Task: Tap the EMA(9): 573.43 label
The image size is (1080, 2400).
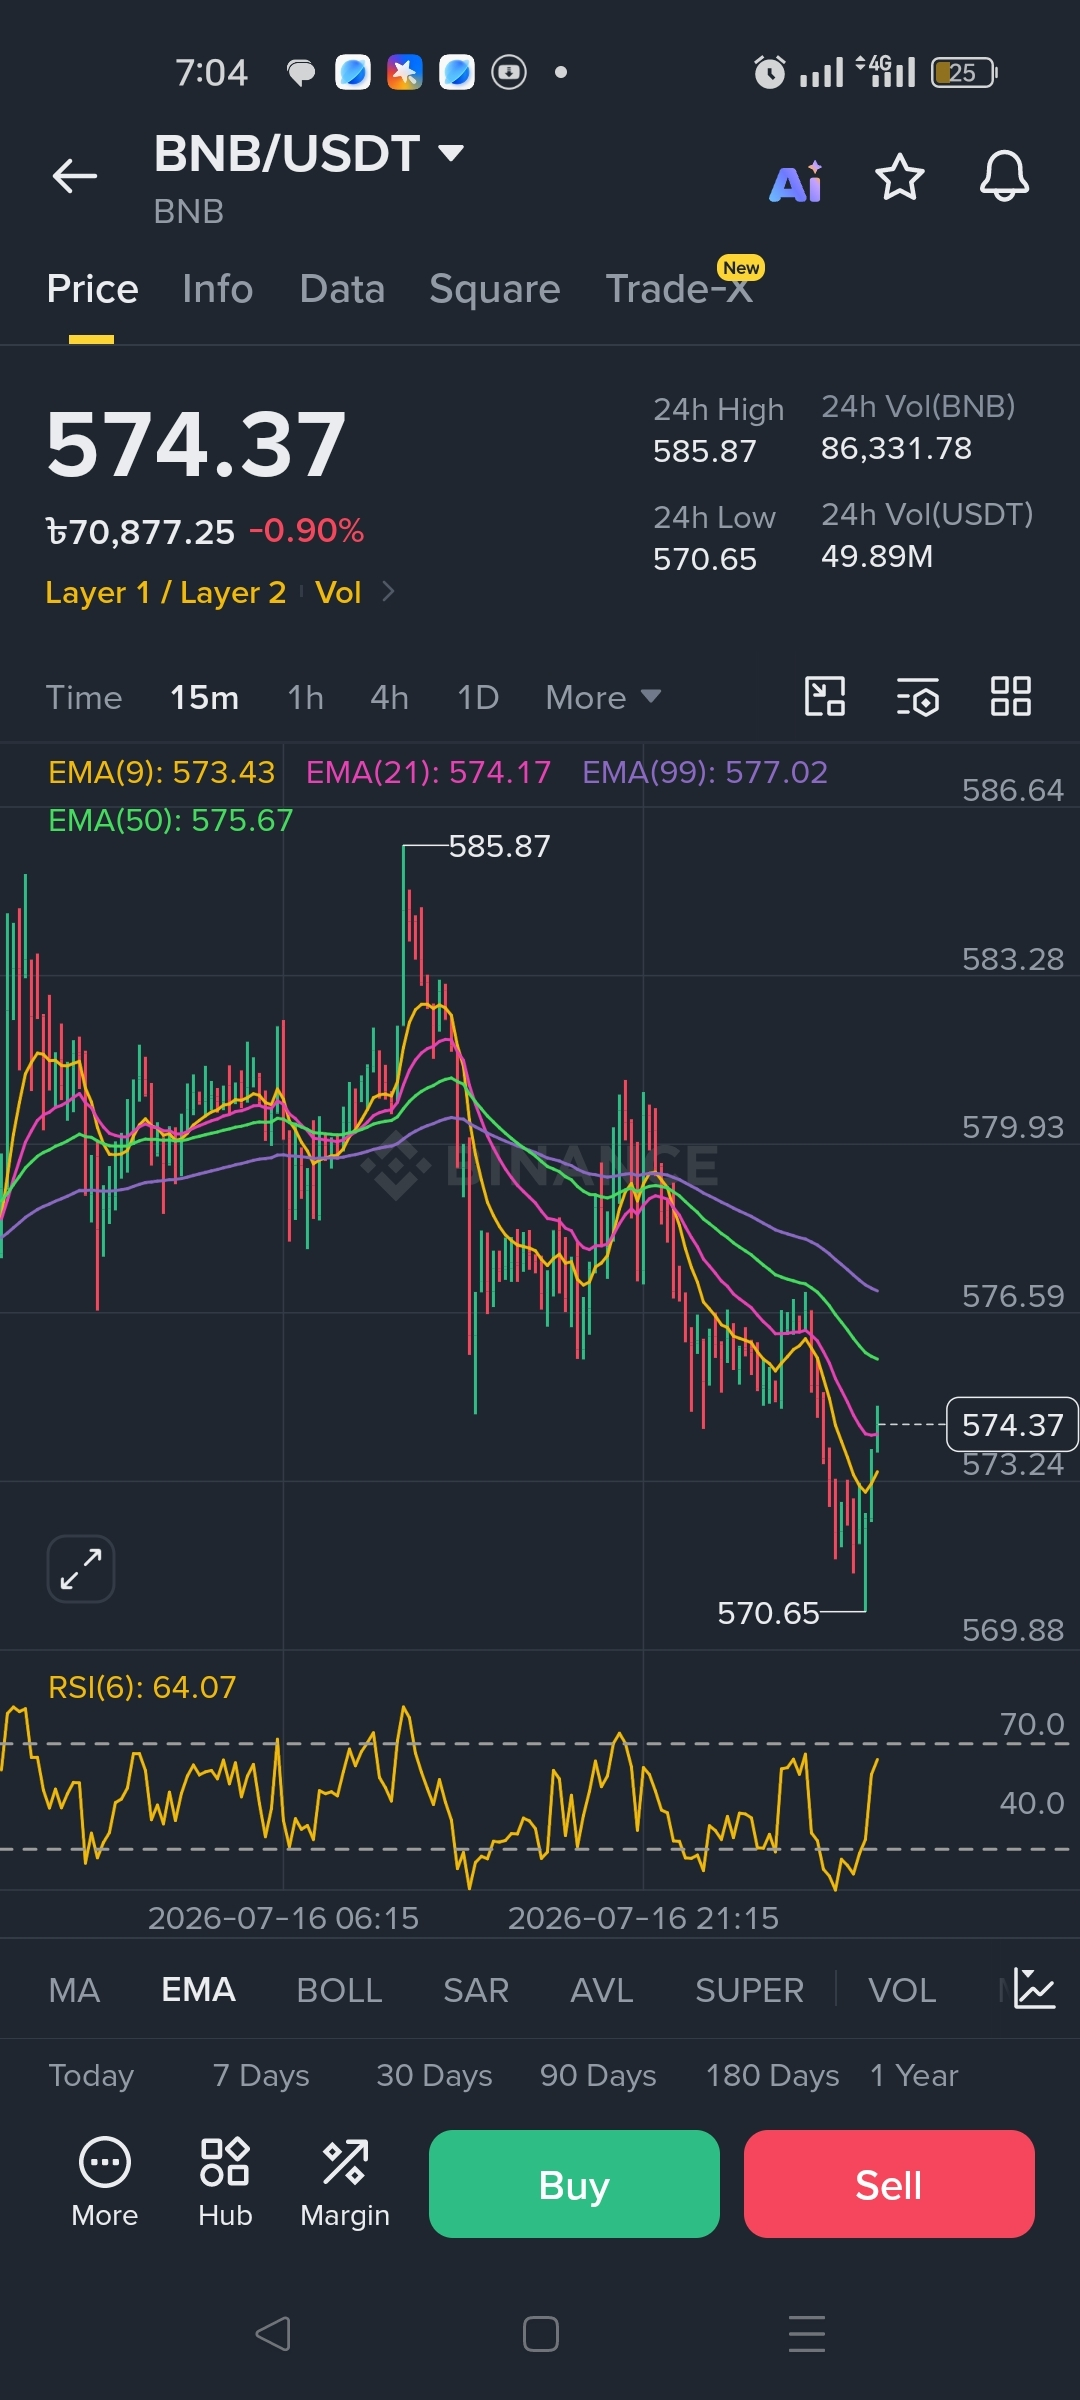Action: tap(161, 772)
